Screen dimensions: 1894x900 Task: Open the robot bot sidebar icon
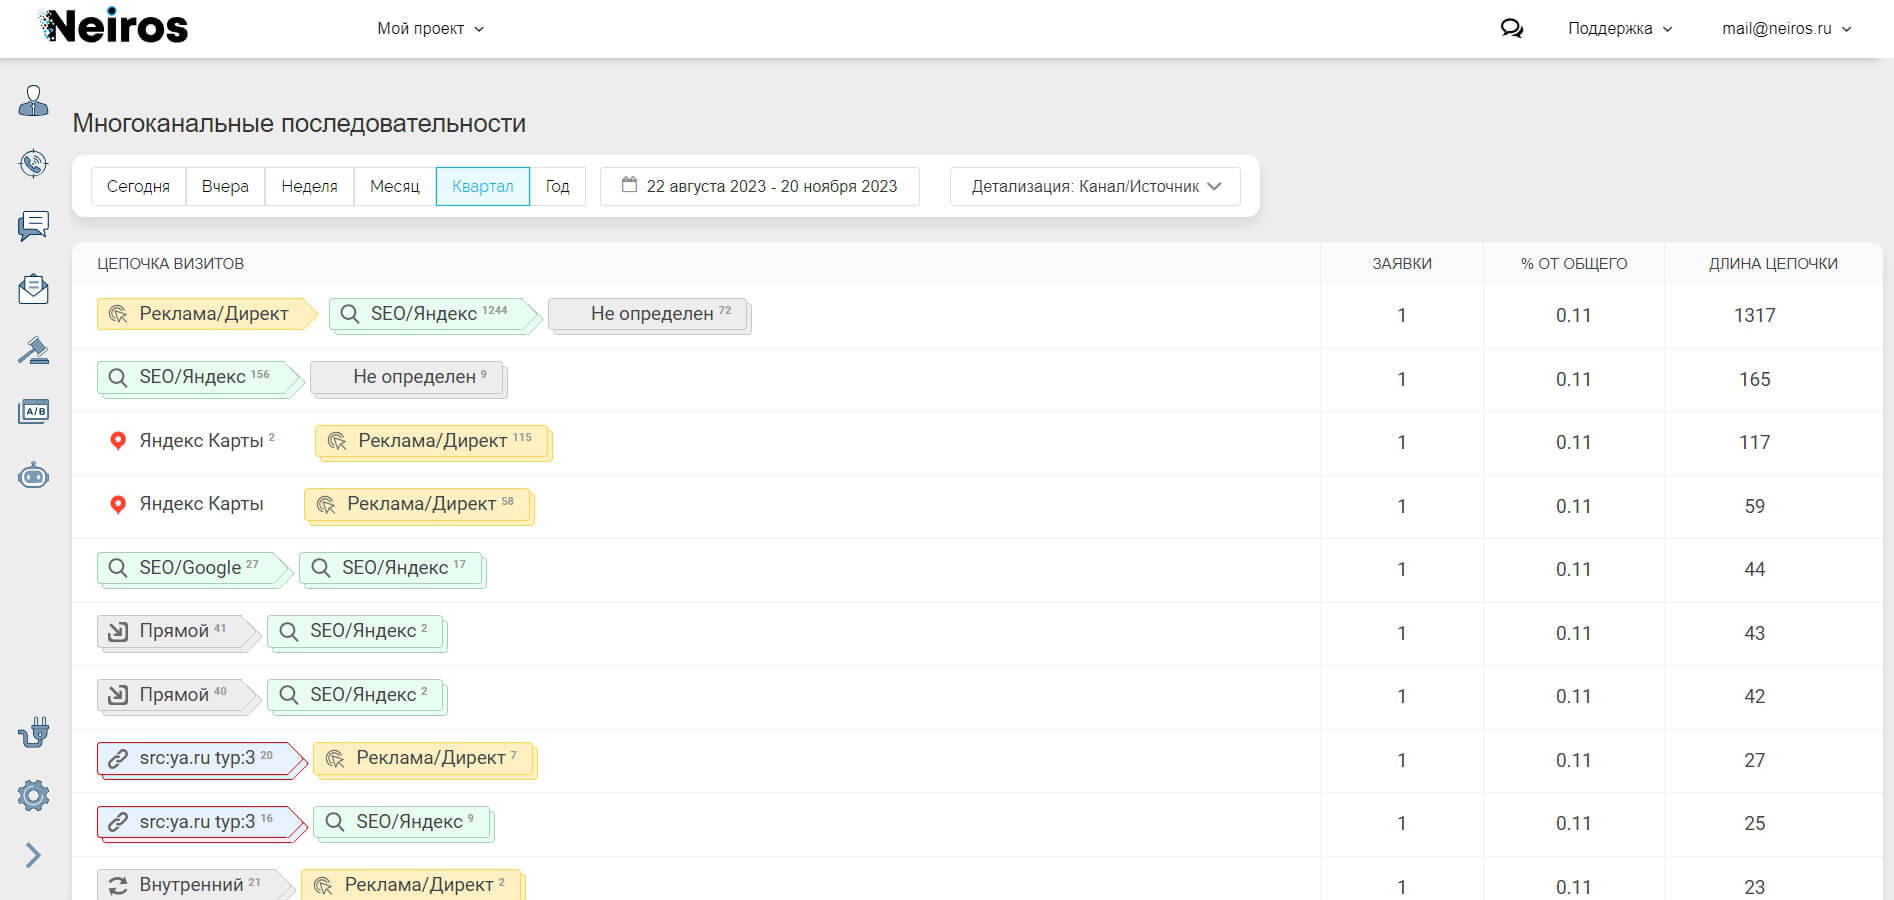click(33, 476)
